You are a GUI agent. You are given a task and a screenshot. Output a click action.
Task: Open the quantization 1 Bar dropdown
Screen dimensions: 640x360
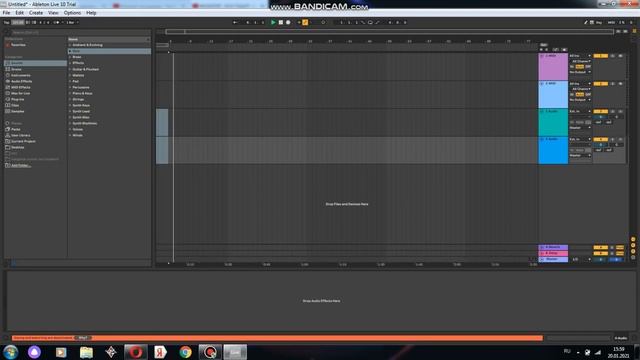(72, 22)
